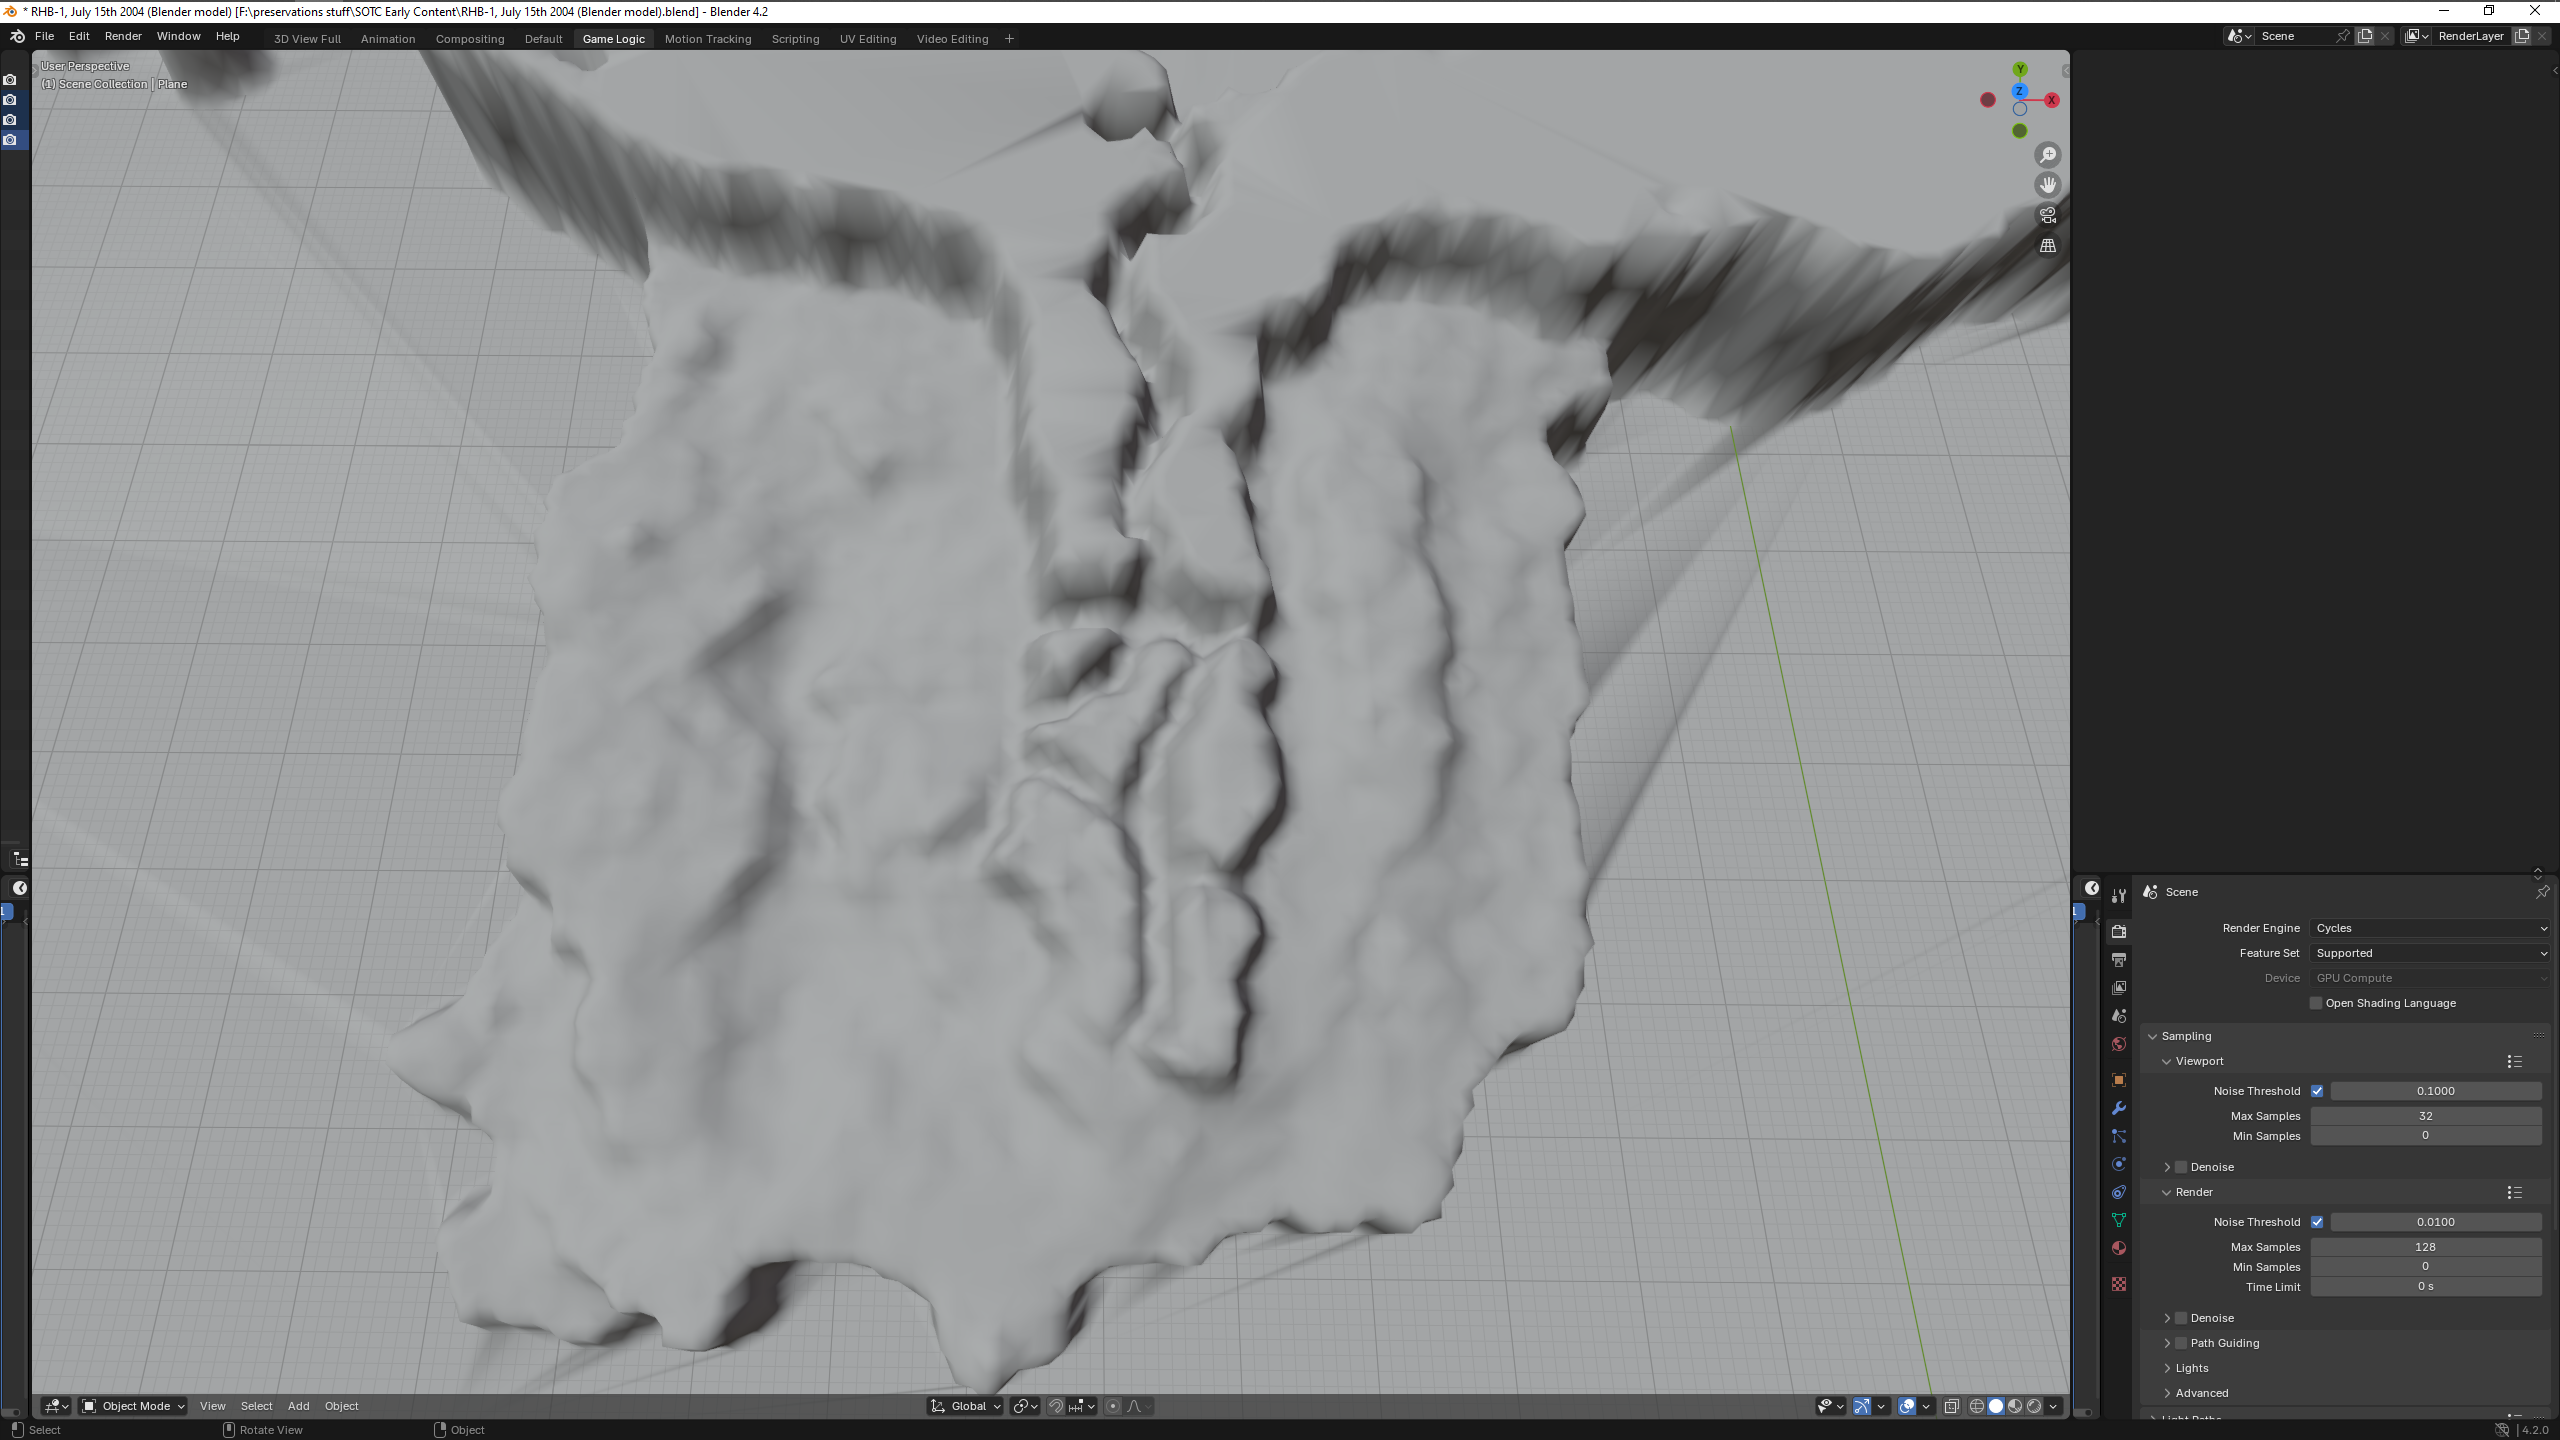Enable Render Denoise checkbox
This screenshot has height=1440, width=2560.
tap(2182, 1318)
